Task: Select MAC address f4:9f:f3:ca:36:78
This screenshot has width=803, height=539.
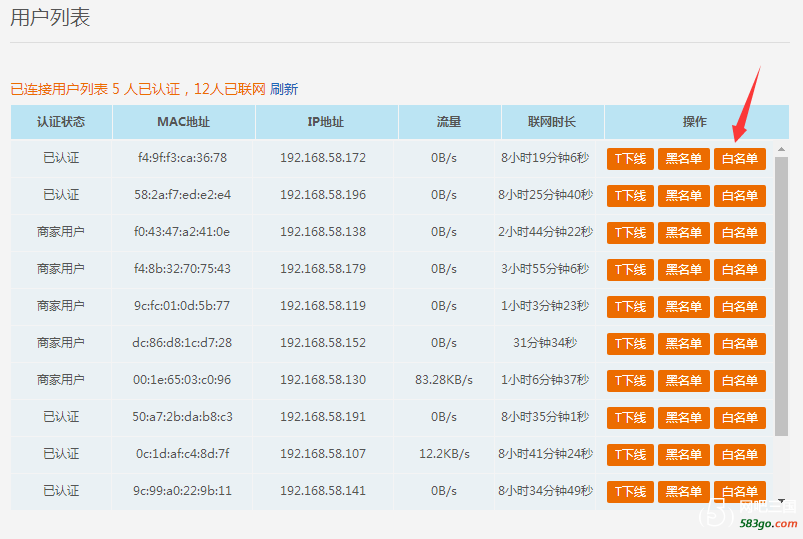Action: pos(182,158)
